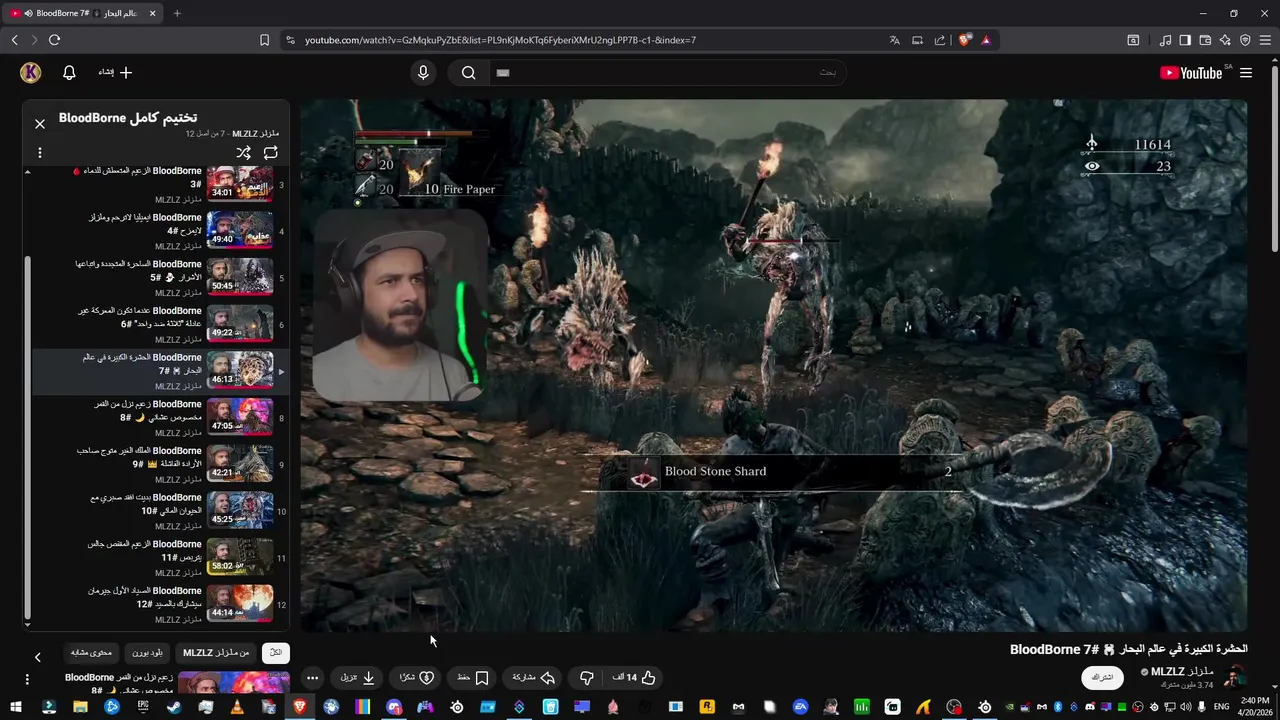Play BloodBorne #3 video thumbnail (34:01)
Image resolution: width=1280 pixels, height=720 pixels.
(x=240, y=183)
